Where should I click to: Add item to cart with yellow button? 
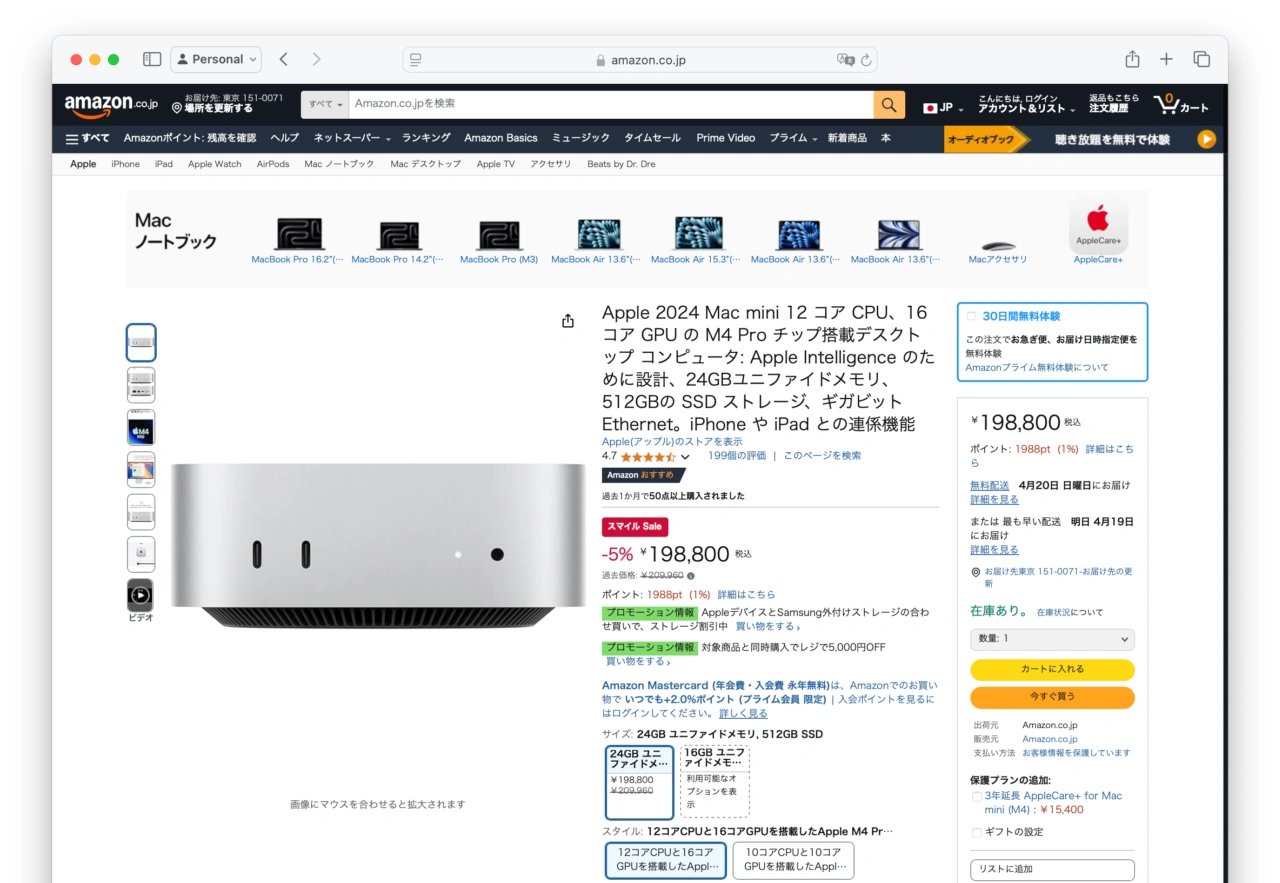click(1052, 669)
